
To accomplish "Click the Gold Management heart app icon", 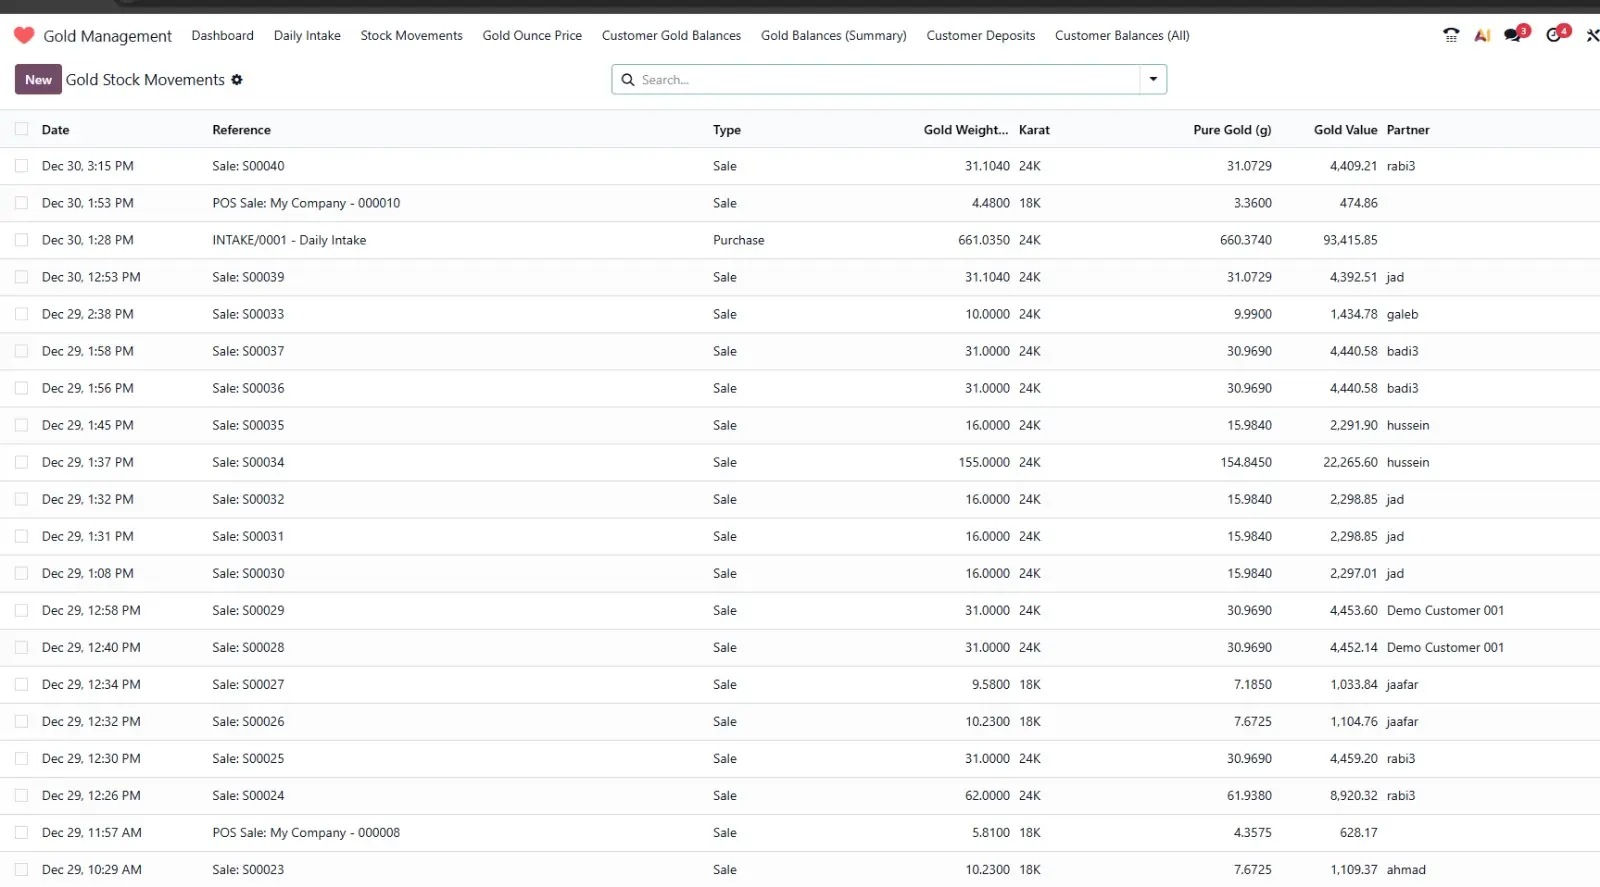I will tap(24, 35).
